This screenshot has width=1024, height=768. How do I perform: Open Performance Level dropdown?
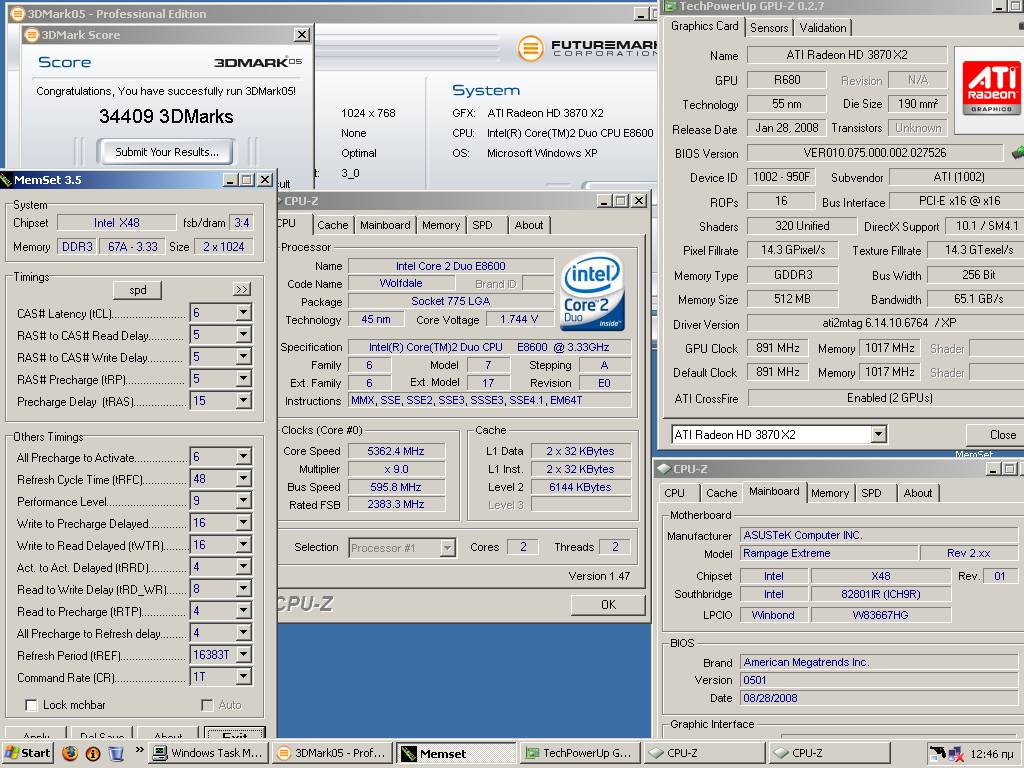(243, 501)
